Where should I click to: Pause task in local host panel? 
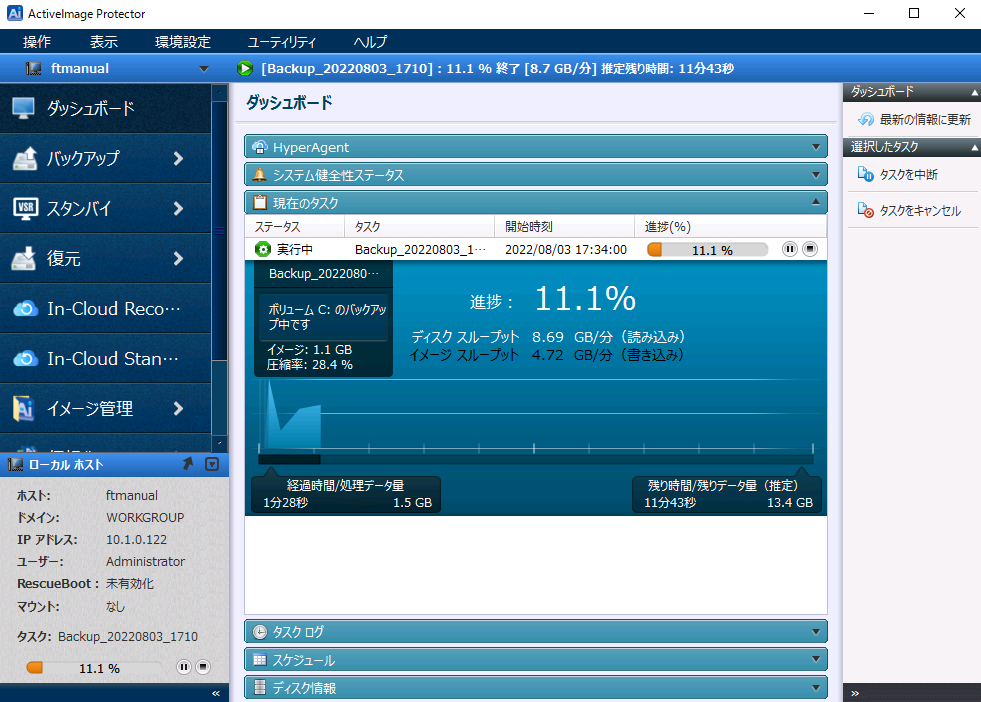pos(183,668)
